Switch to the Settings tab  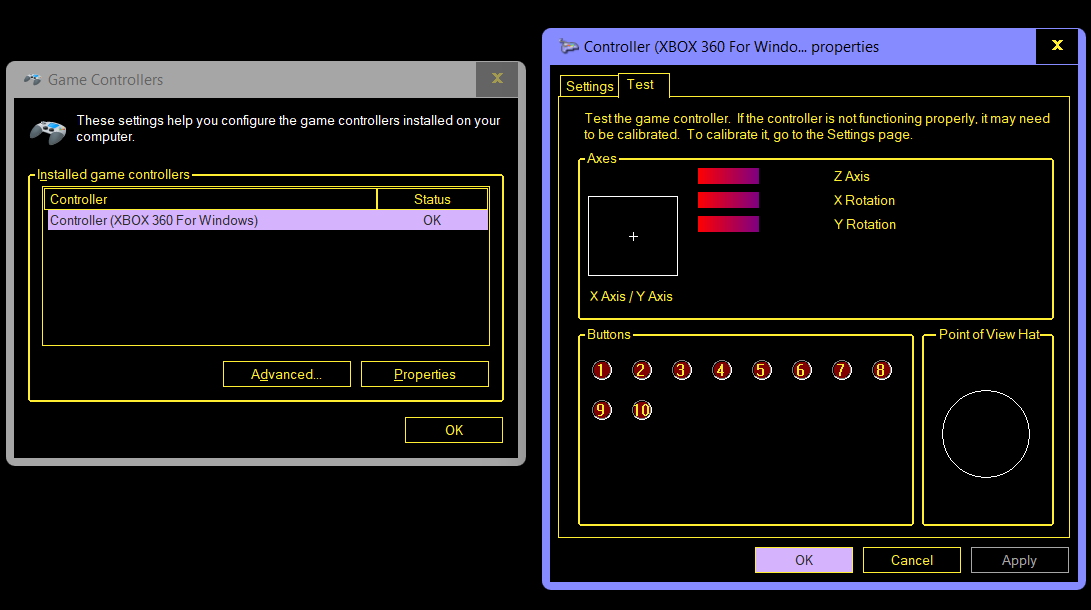589,86
